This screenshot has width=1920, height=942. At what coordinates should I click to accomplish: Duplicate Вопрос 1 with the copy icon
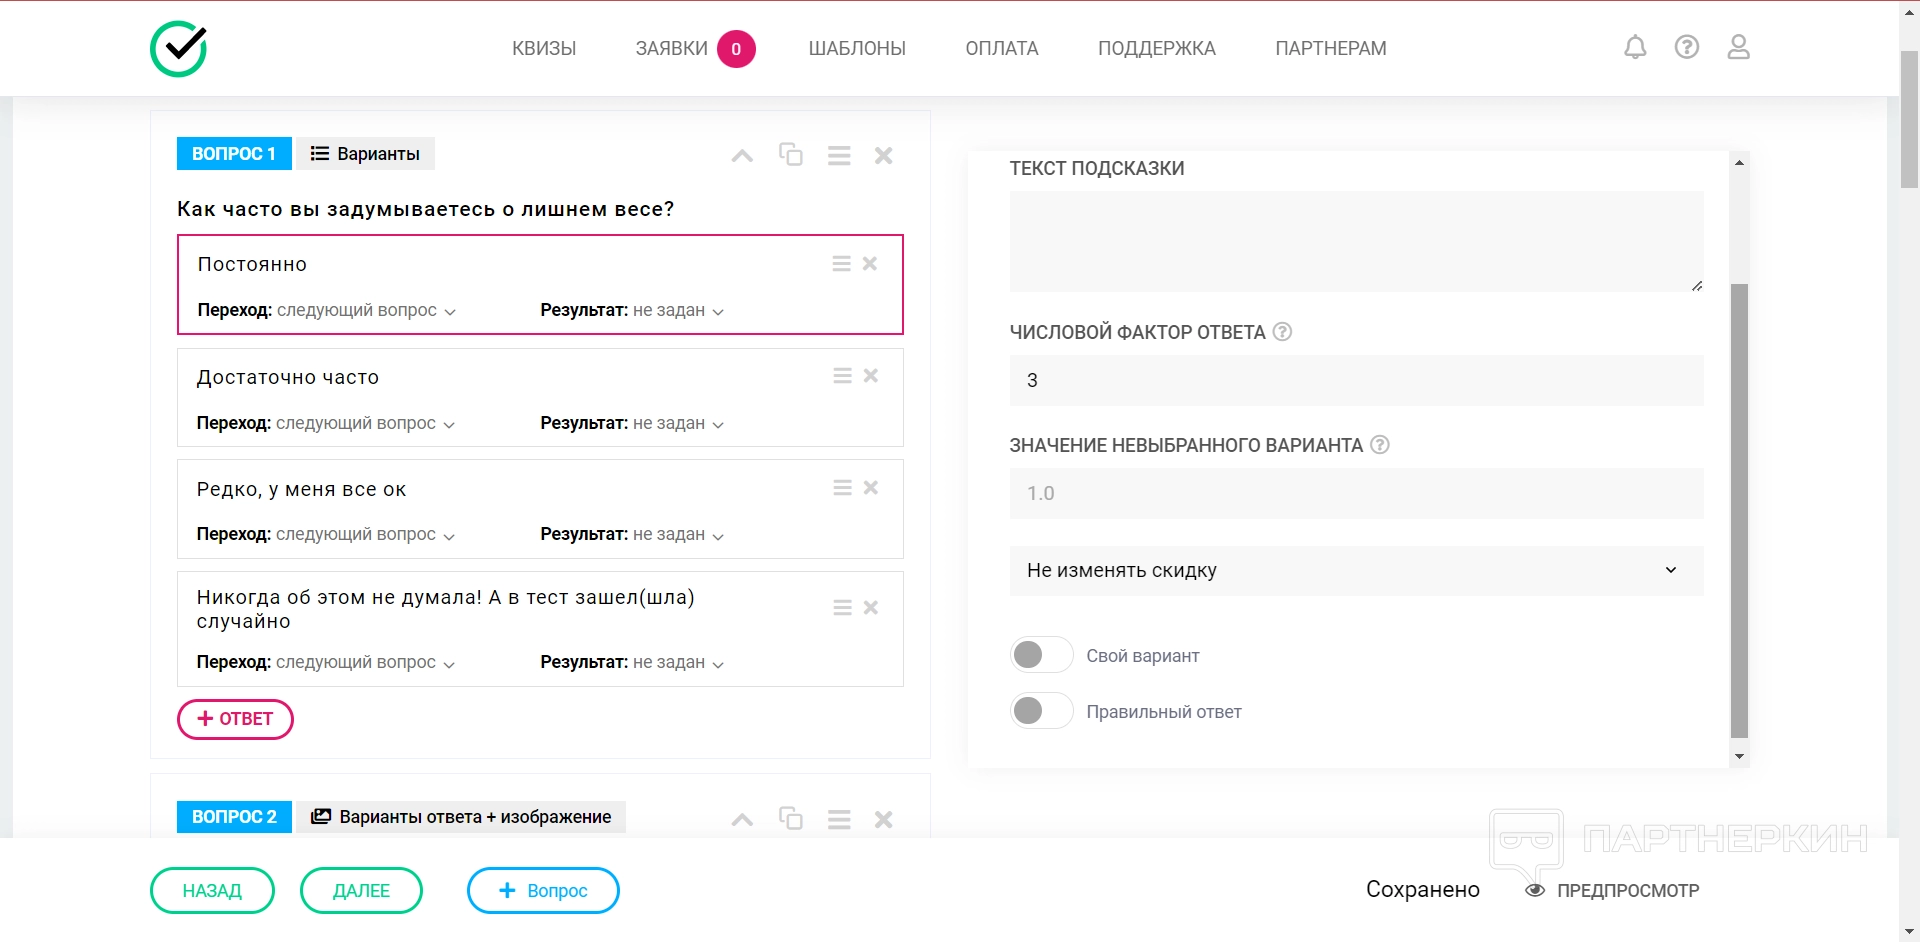(x=791, y=155)
